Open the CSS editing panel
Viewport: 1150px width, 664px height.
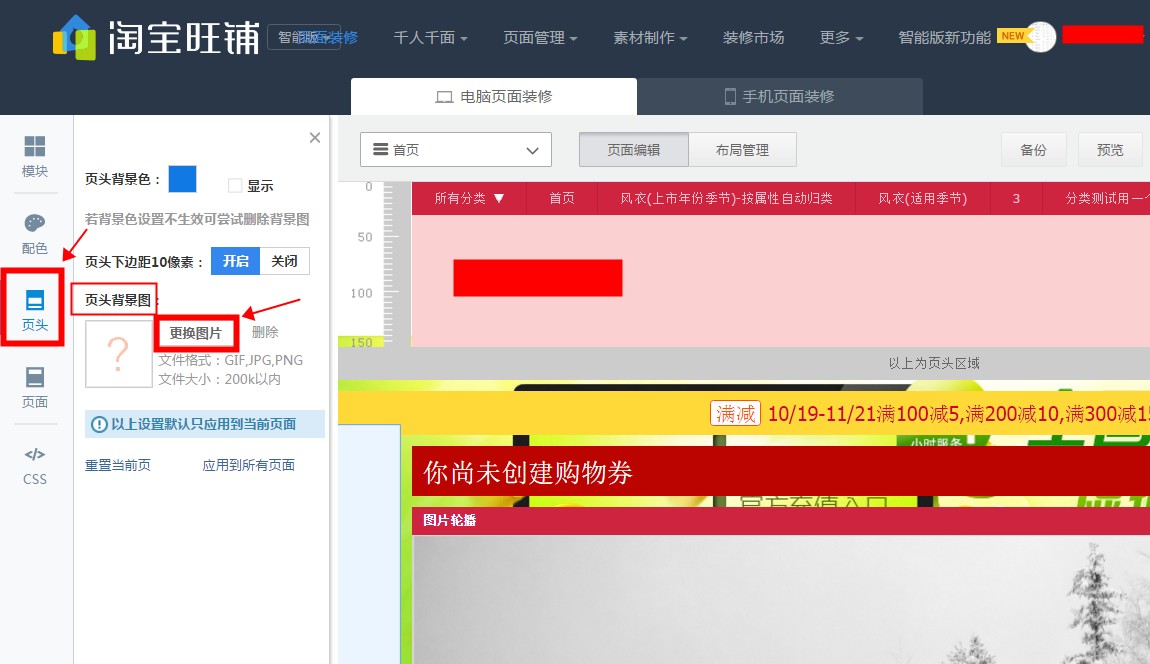(x=34, y=463)
